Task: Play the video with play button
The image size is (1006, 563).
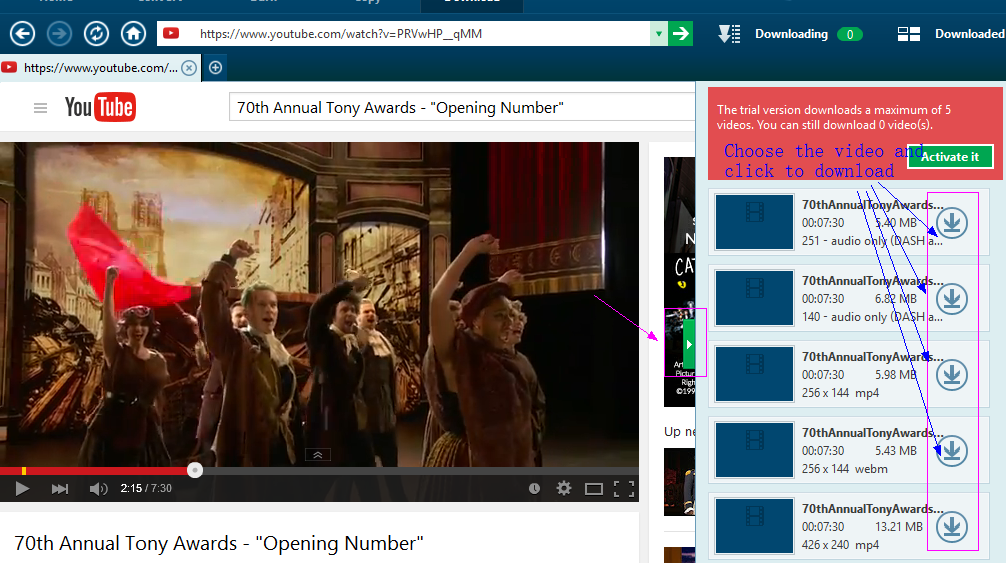Action: 22,489
